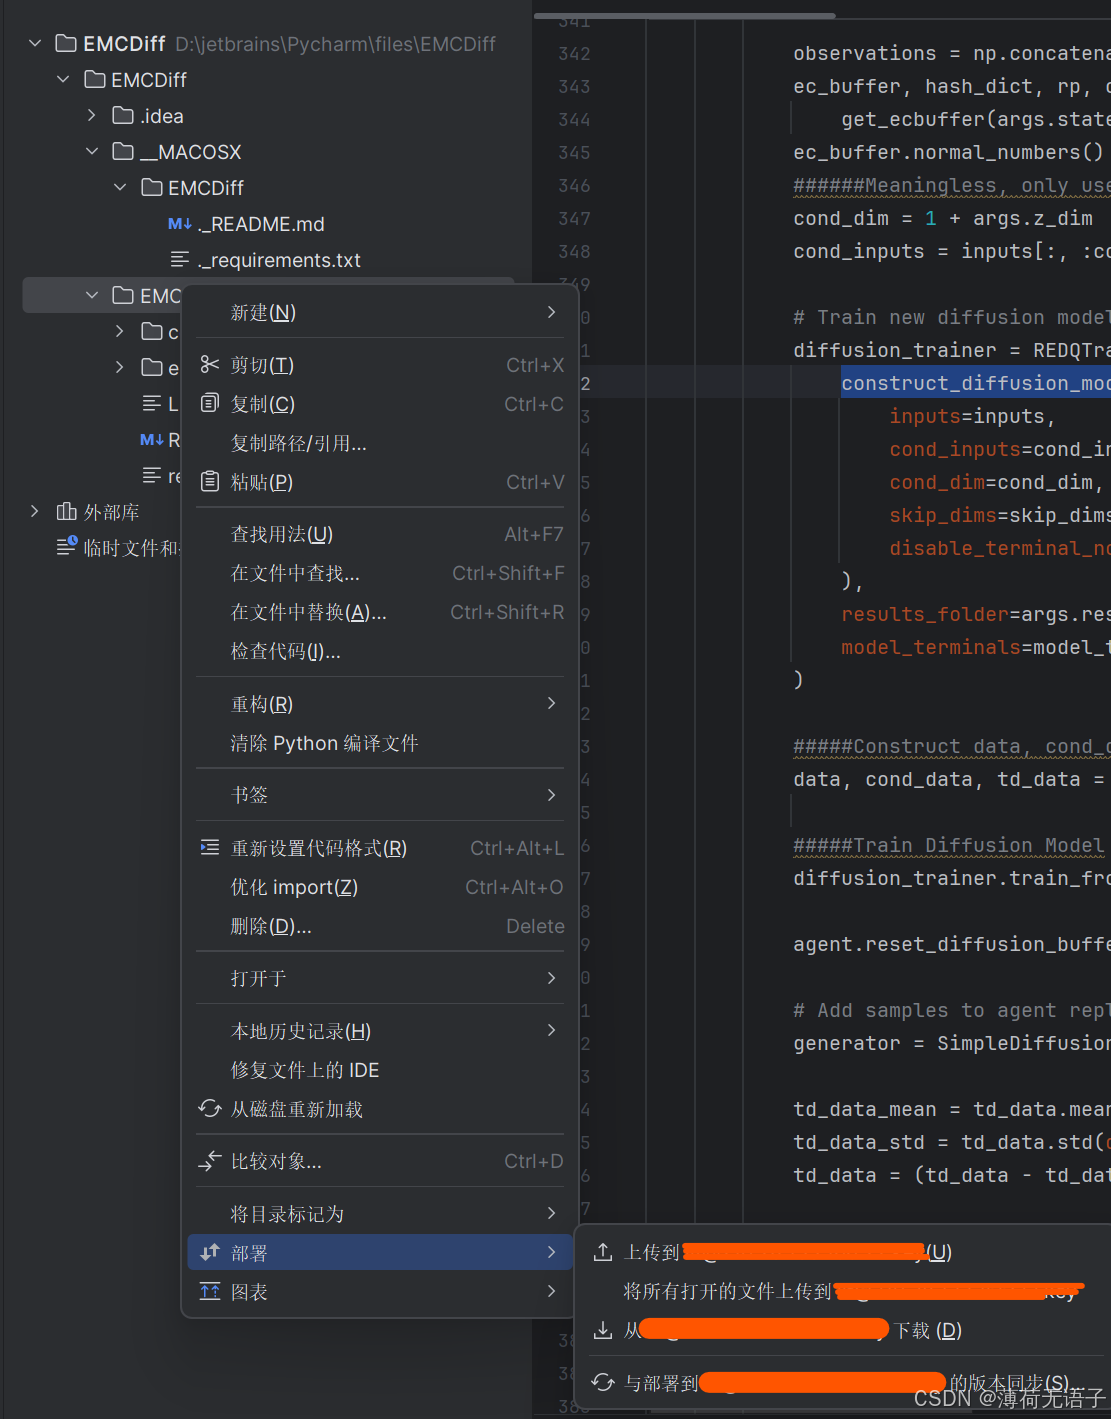Click the highlighted construct_diffusion_mod text
1111x1419 pixels.
point(975,383)
